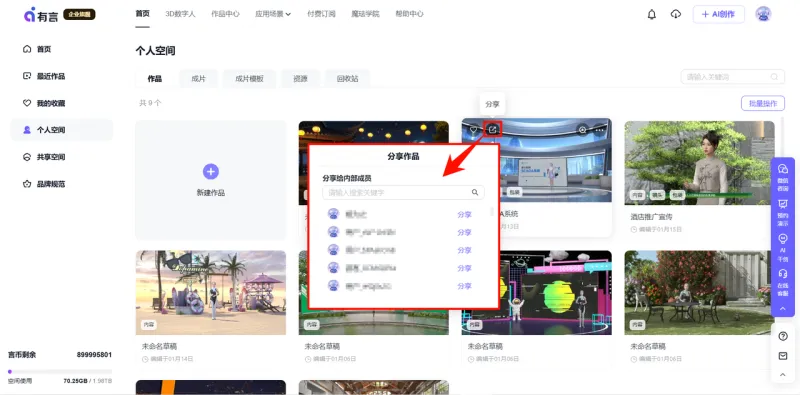Open the garden patio draft thumbnail

(x=699, y=292)
